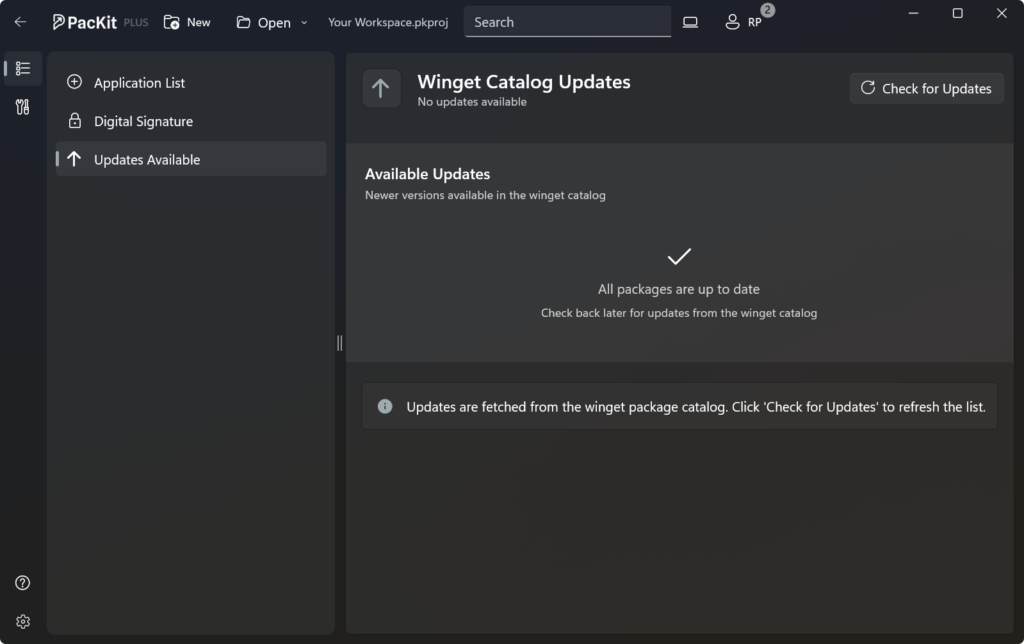Open the tools sidebar icon
The image size is (1024, 644).
(23, 107)
